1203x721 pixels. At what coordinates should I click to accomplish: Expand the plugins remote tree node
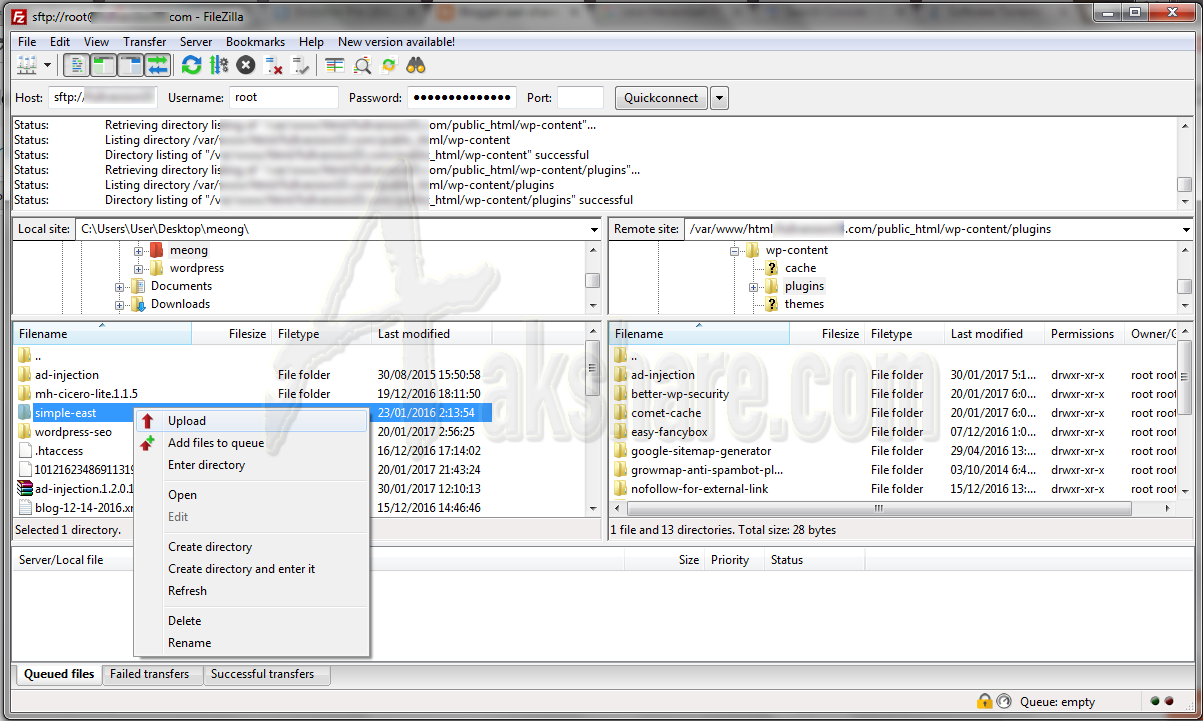pos(753,286)
